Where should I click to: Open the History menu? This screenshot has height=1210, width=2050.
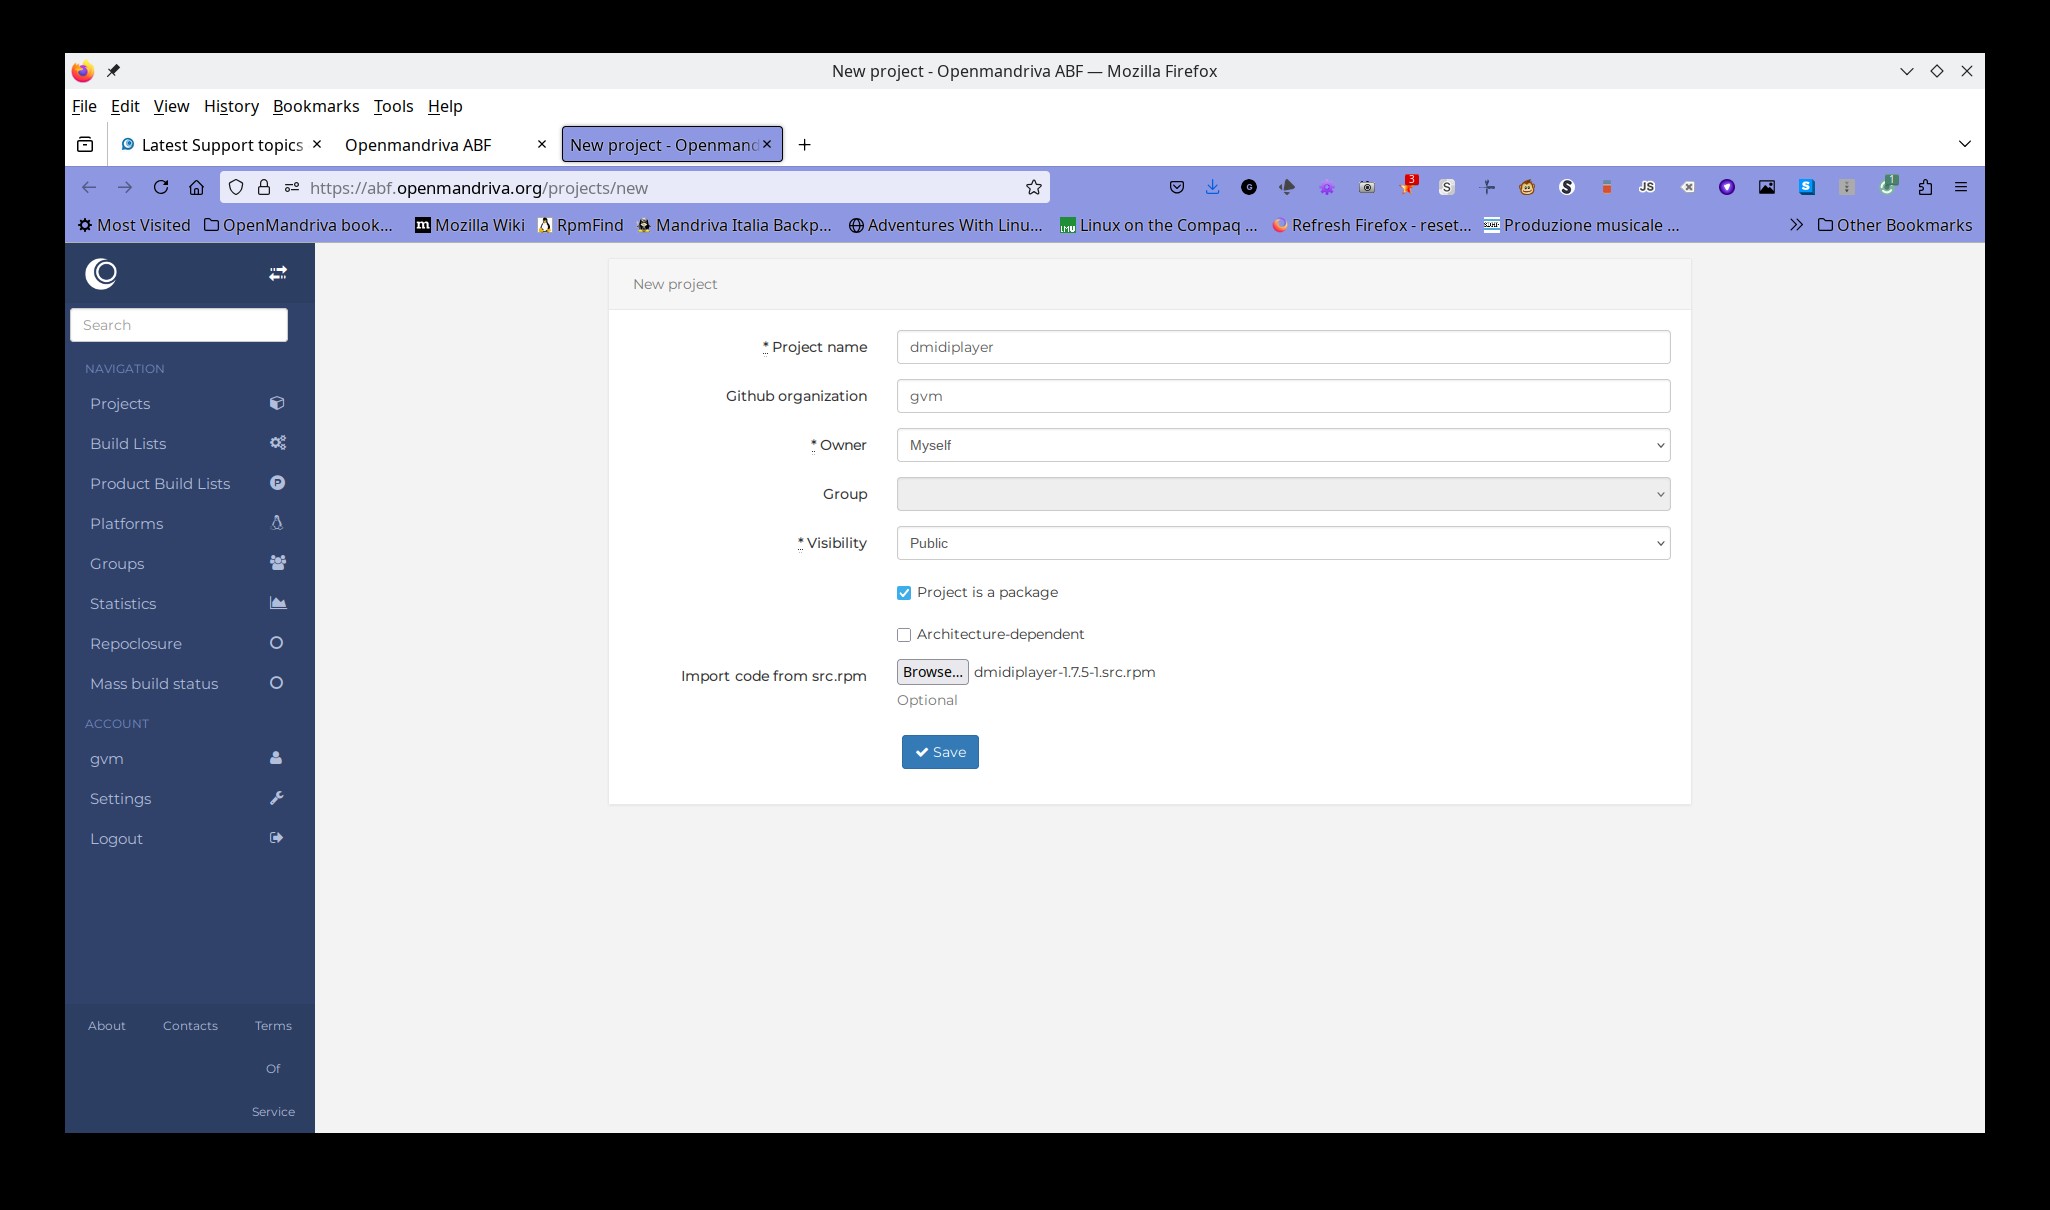pos(231,106)
